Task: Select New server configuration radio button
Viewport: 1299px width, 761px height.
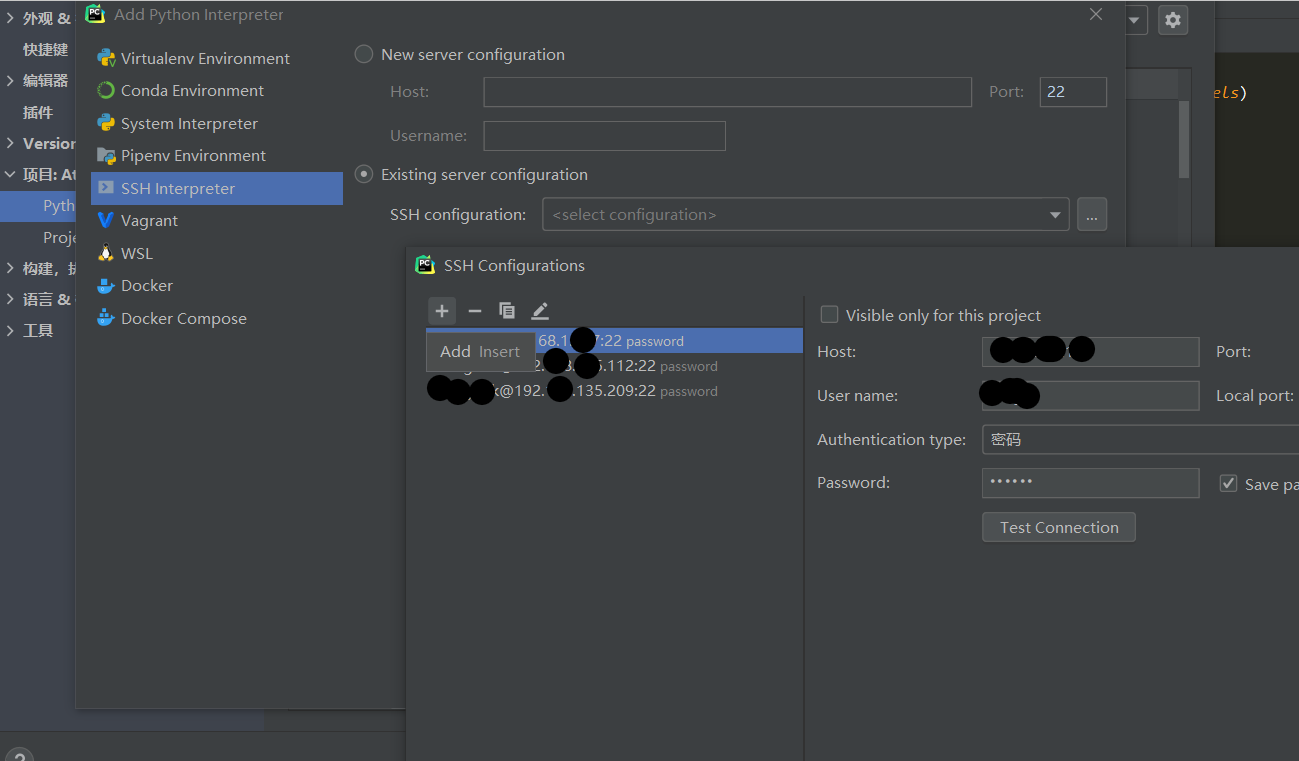Action: pyautogui.click(x=364, y=54)
